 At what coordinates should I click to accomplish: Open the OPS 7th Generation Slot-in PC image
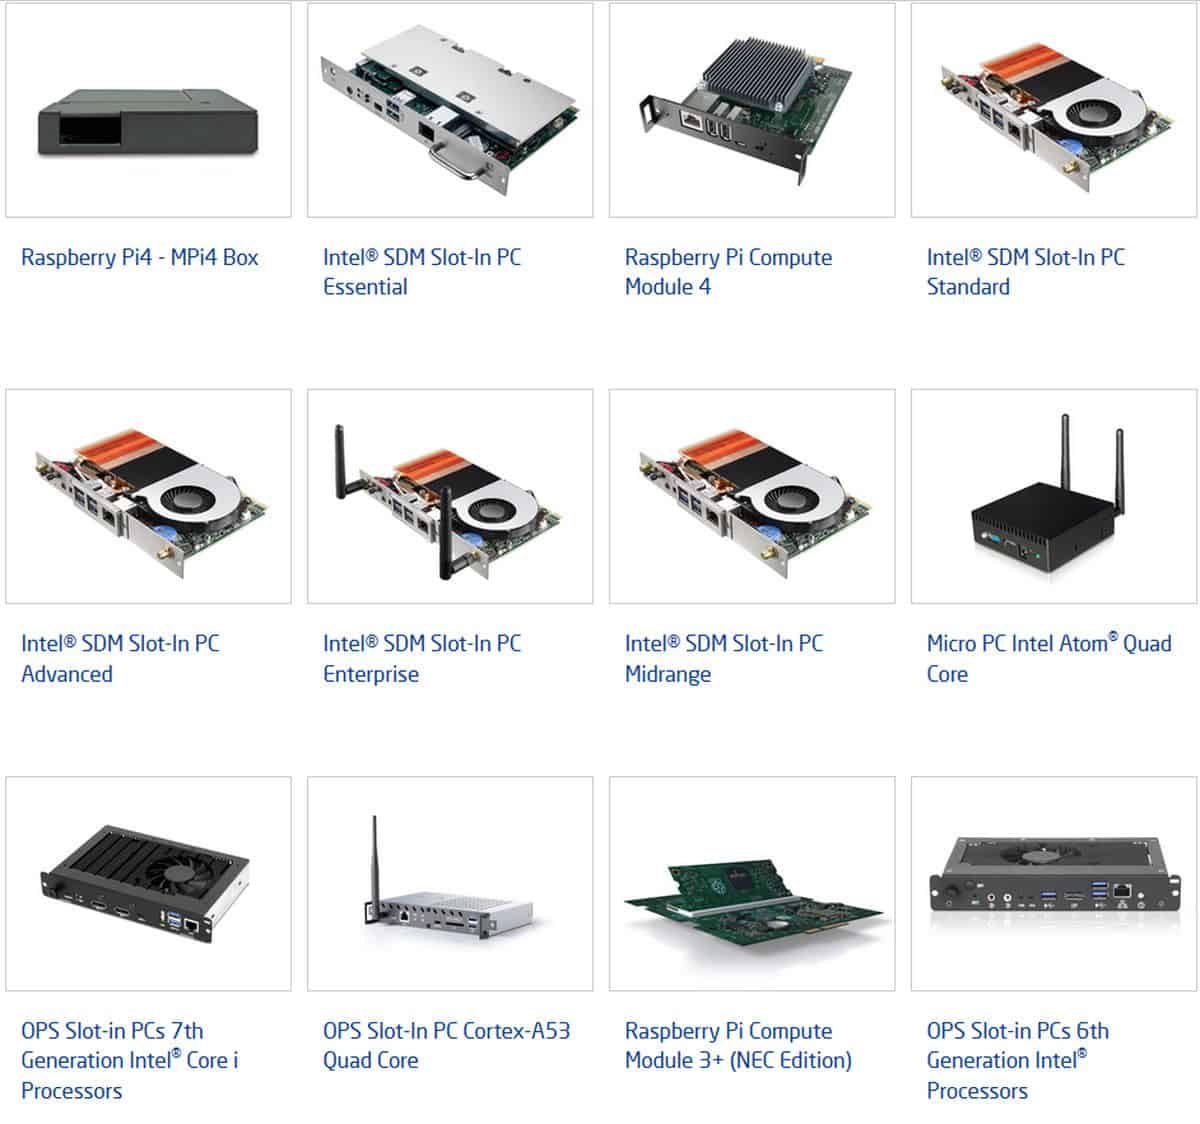[148, 884]
